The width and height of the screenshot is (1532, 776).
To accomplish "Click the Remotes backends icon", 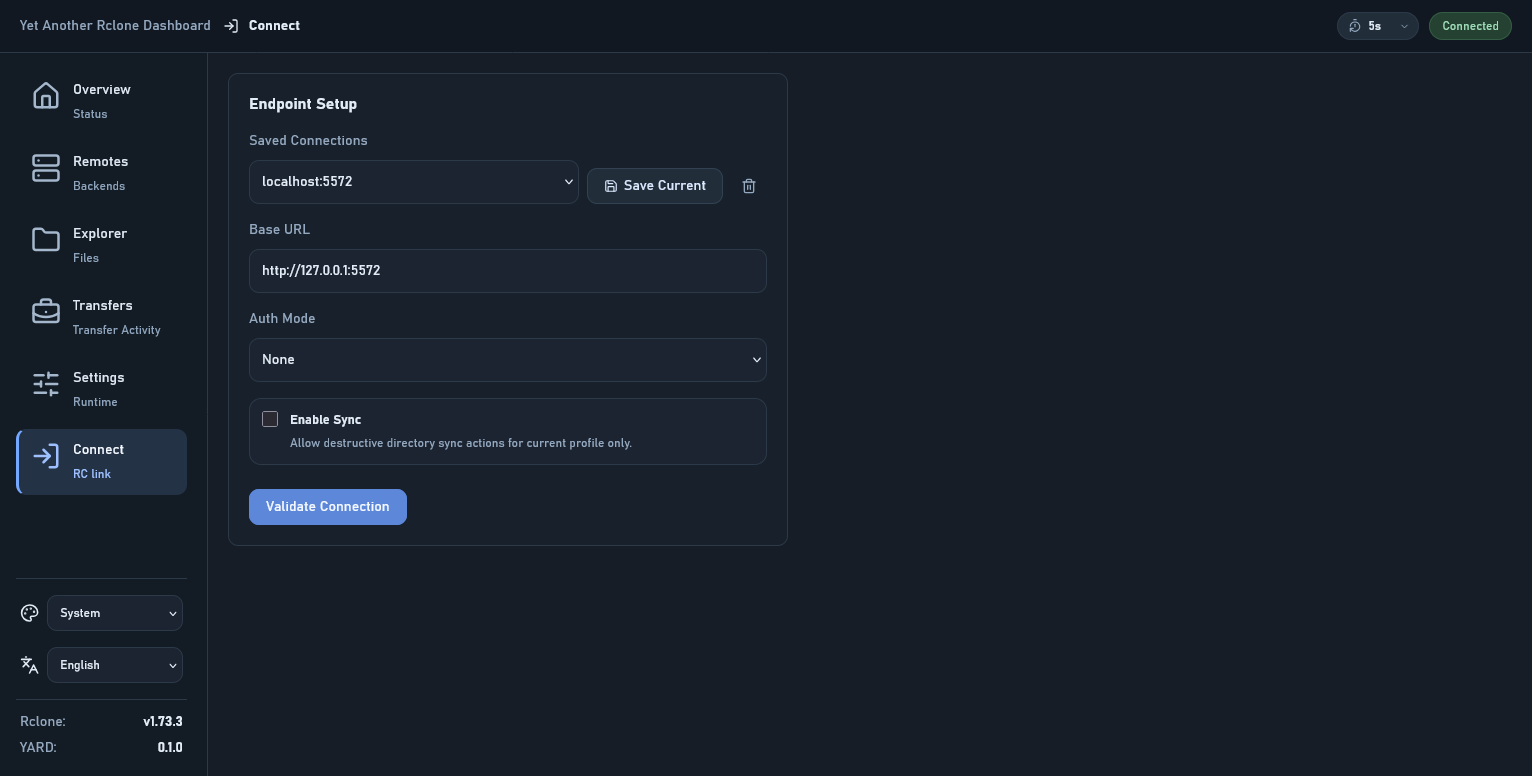I will [46, 168].
